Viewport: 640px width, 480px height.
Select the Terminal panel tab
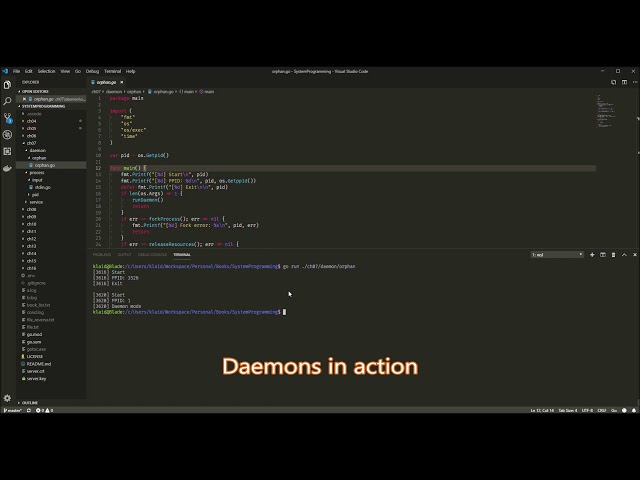click(182, 255)
